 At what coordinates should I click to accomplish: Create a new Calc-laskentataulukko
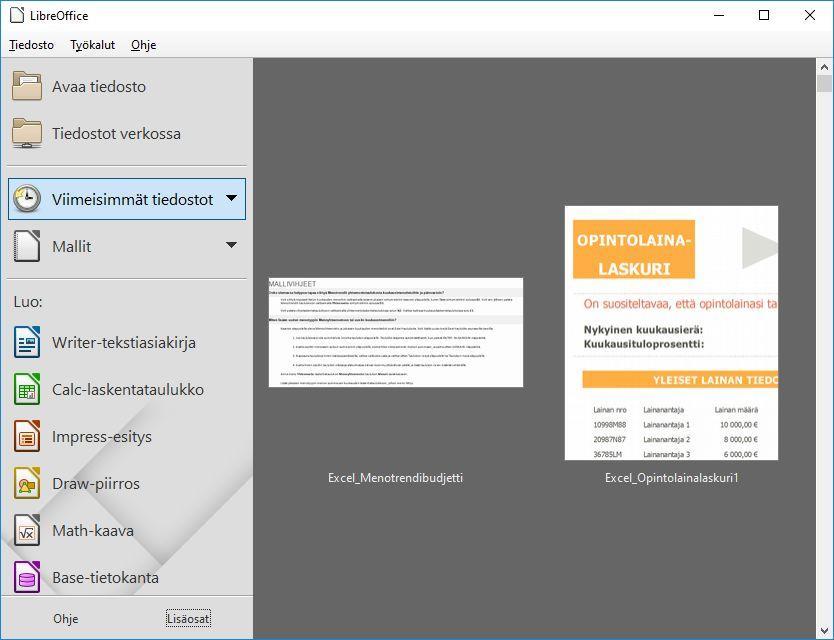point(127,389)
